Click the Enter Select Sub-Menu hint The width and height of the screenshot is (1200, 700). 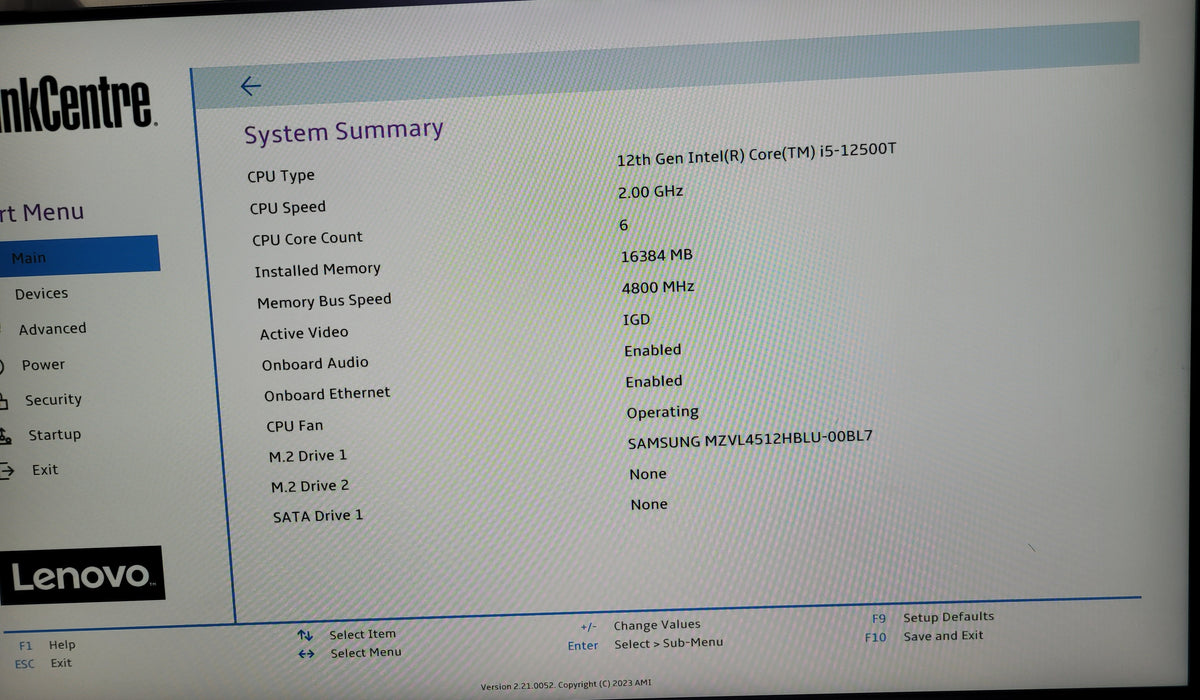point(645,644)
